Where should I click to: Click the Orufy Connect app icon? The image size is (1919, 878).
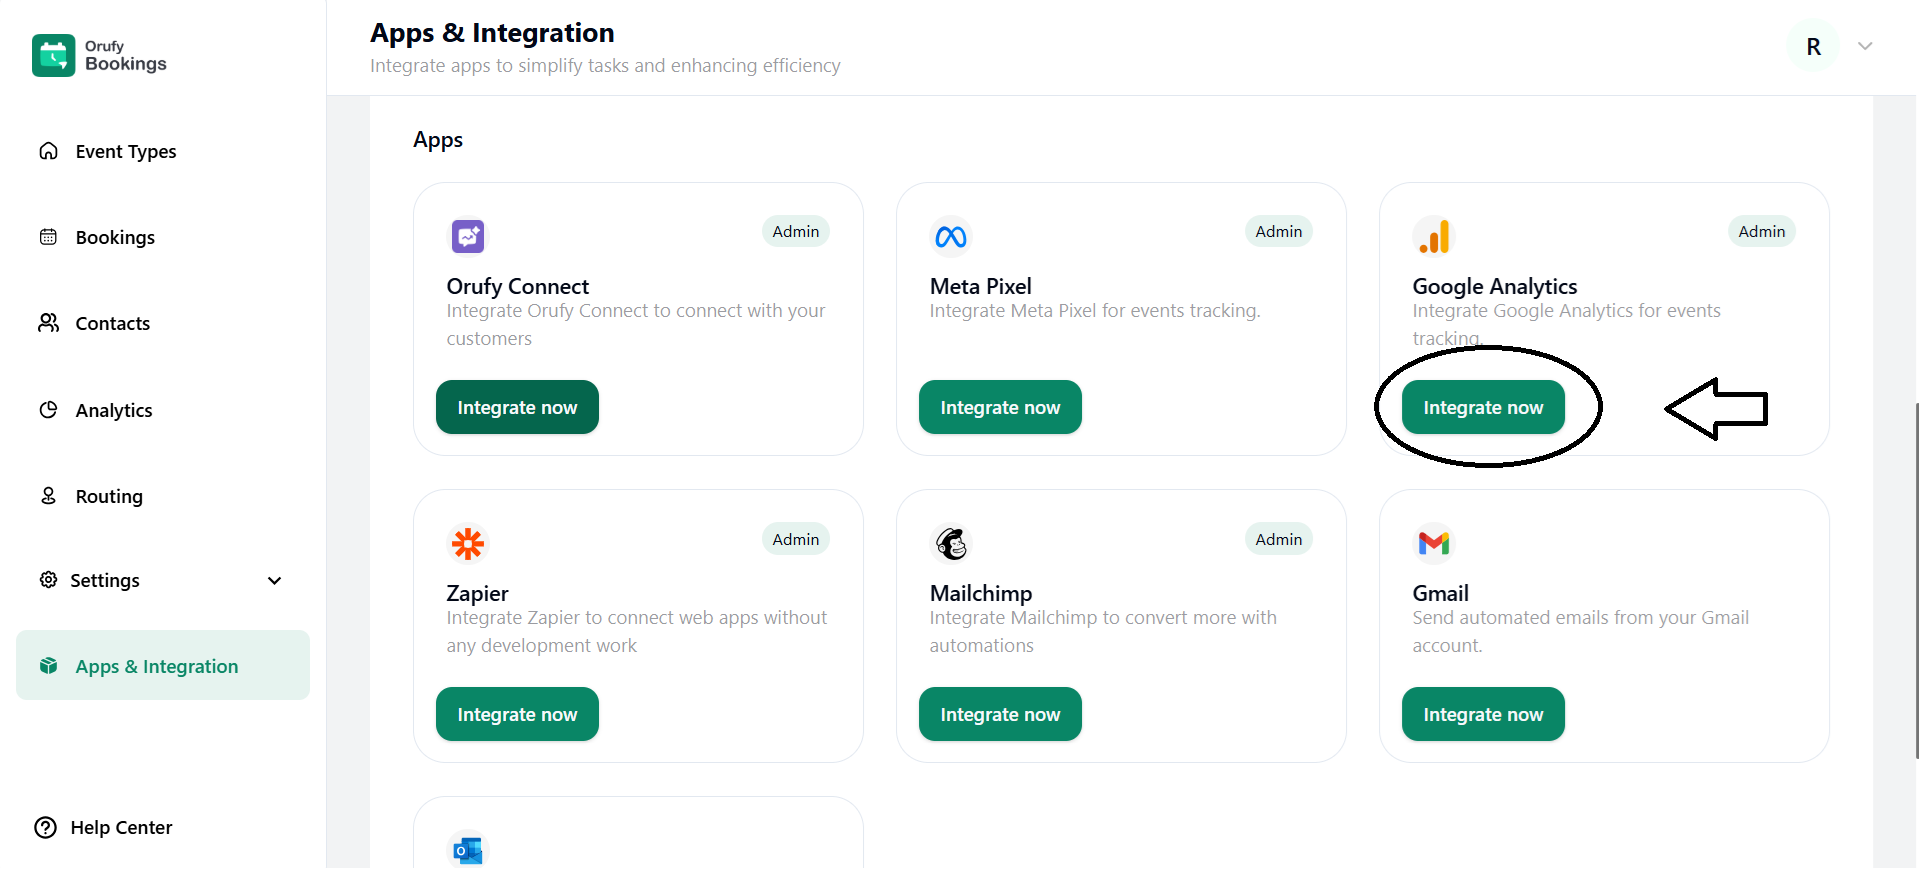[467, 237]
